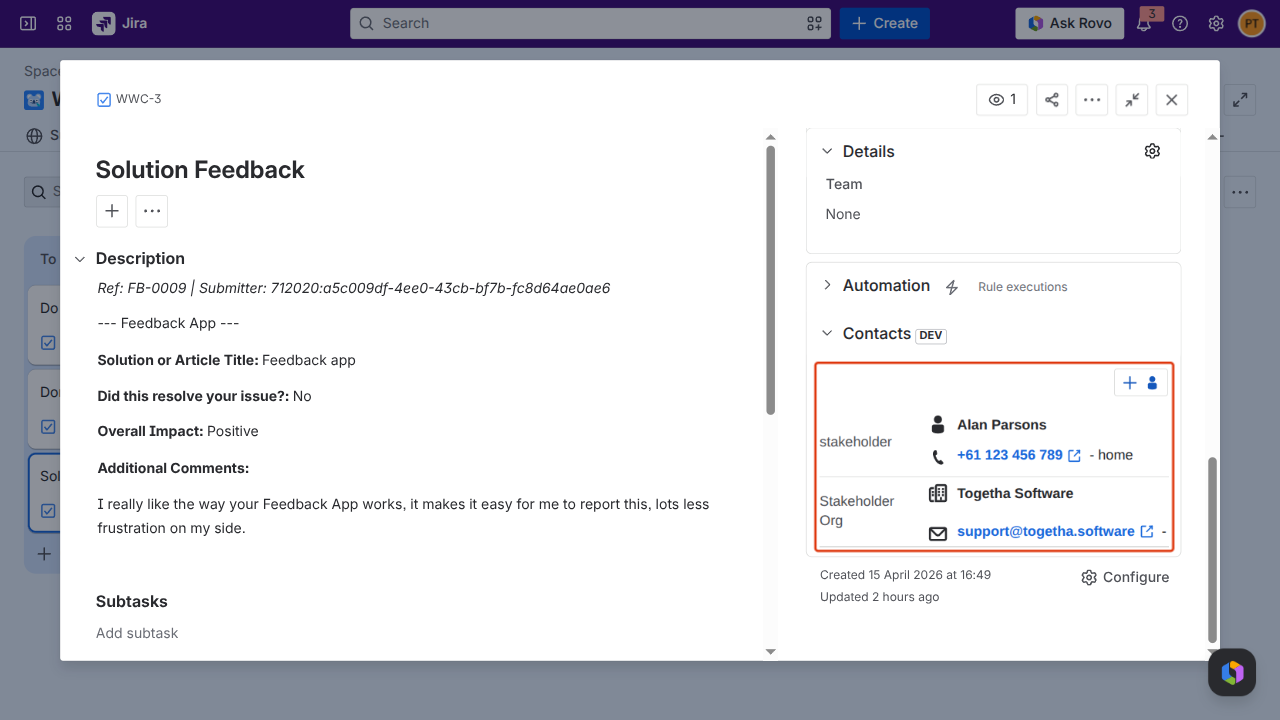Collapse the Contacts section
This screenshot has height=720, width=1280.
(827, 334)
